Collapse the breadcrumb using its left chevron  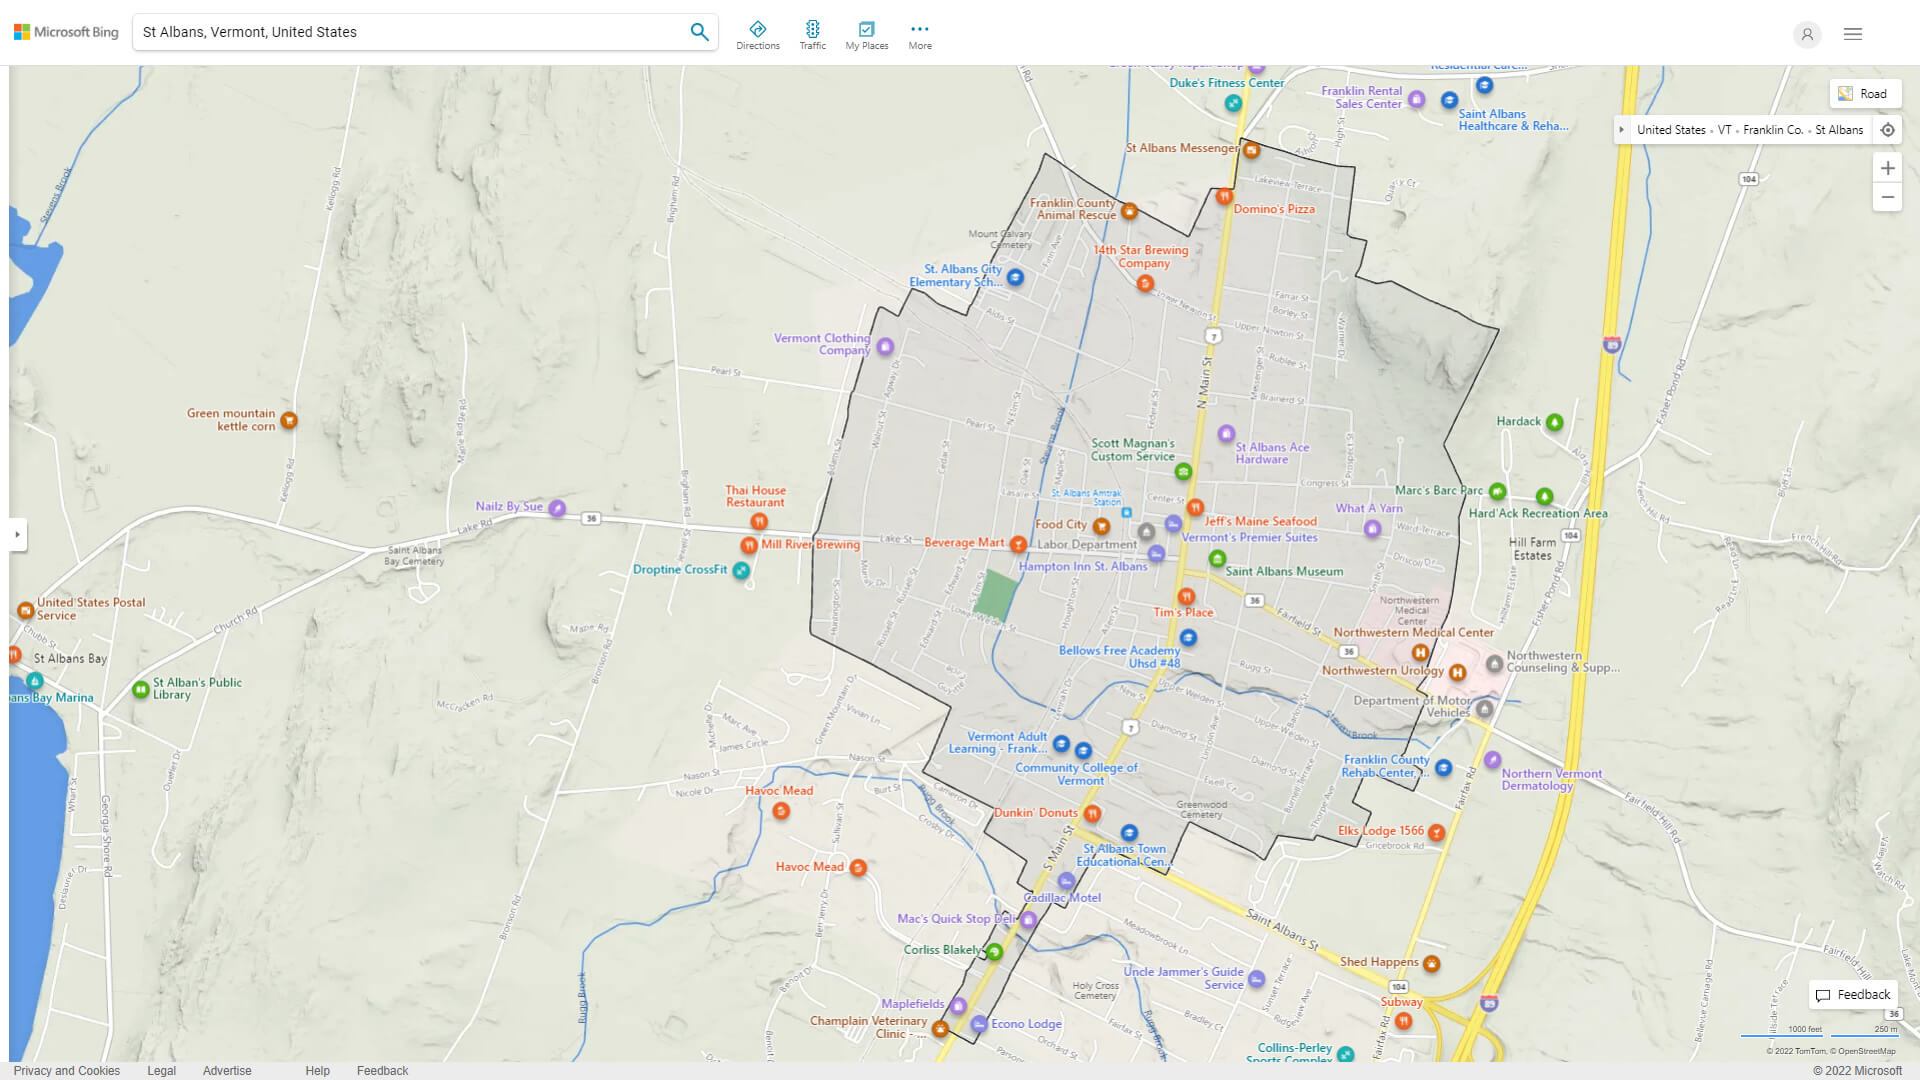pyautogui.click(x=1622, y=129)
